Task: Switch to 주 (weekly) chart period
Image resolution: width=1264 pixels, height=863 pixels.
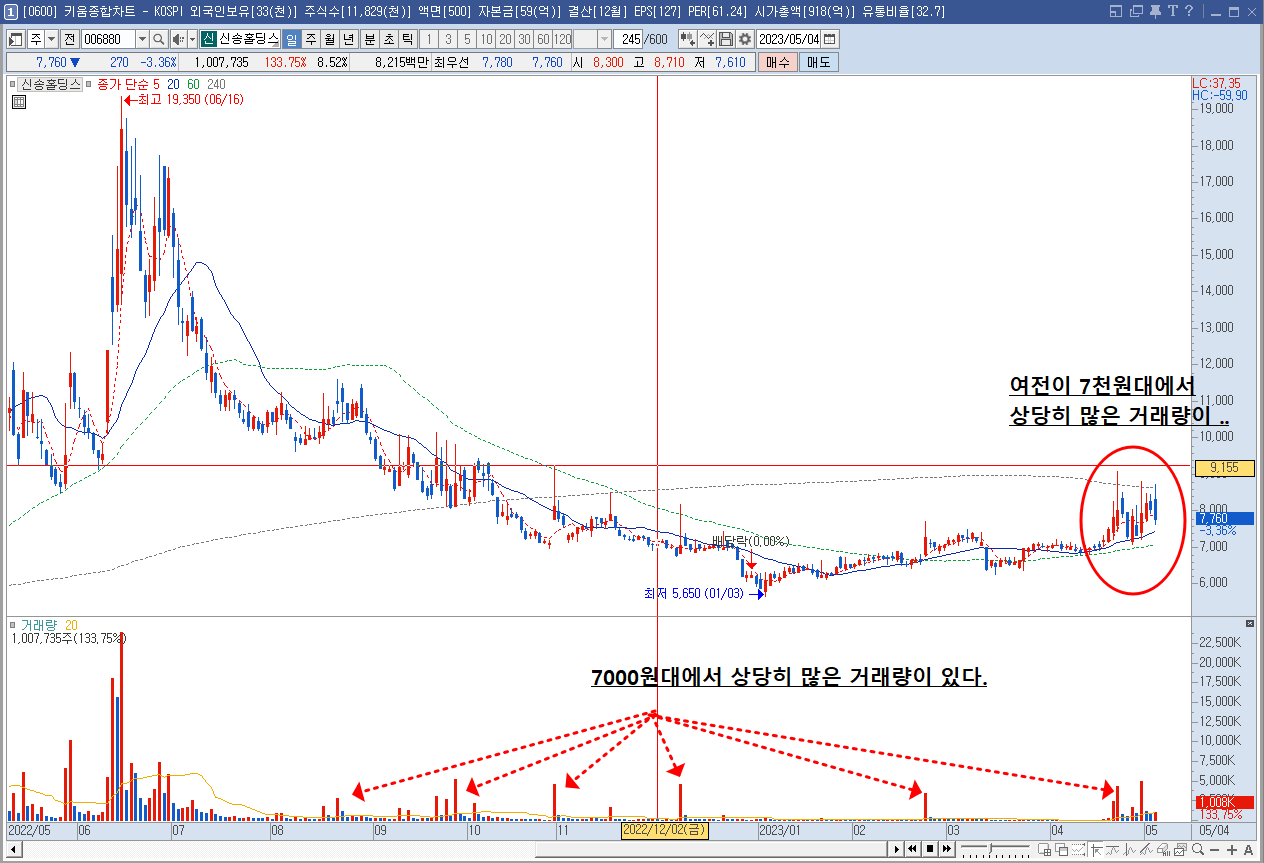Action: 310,39
